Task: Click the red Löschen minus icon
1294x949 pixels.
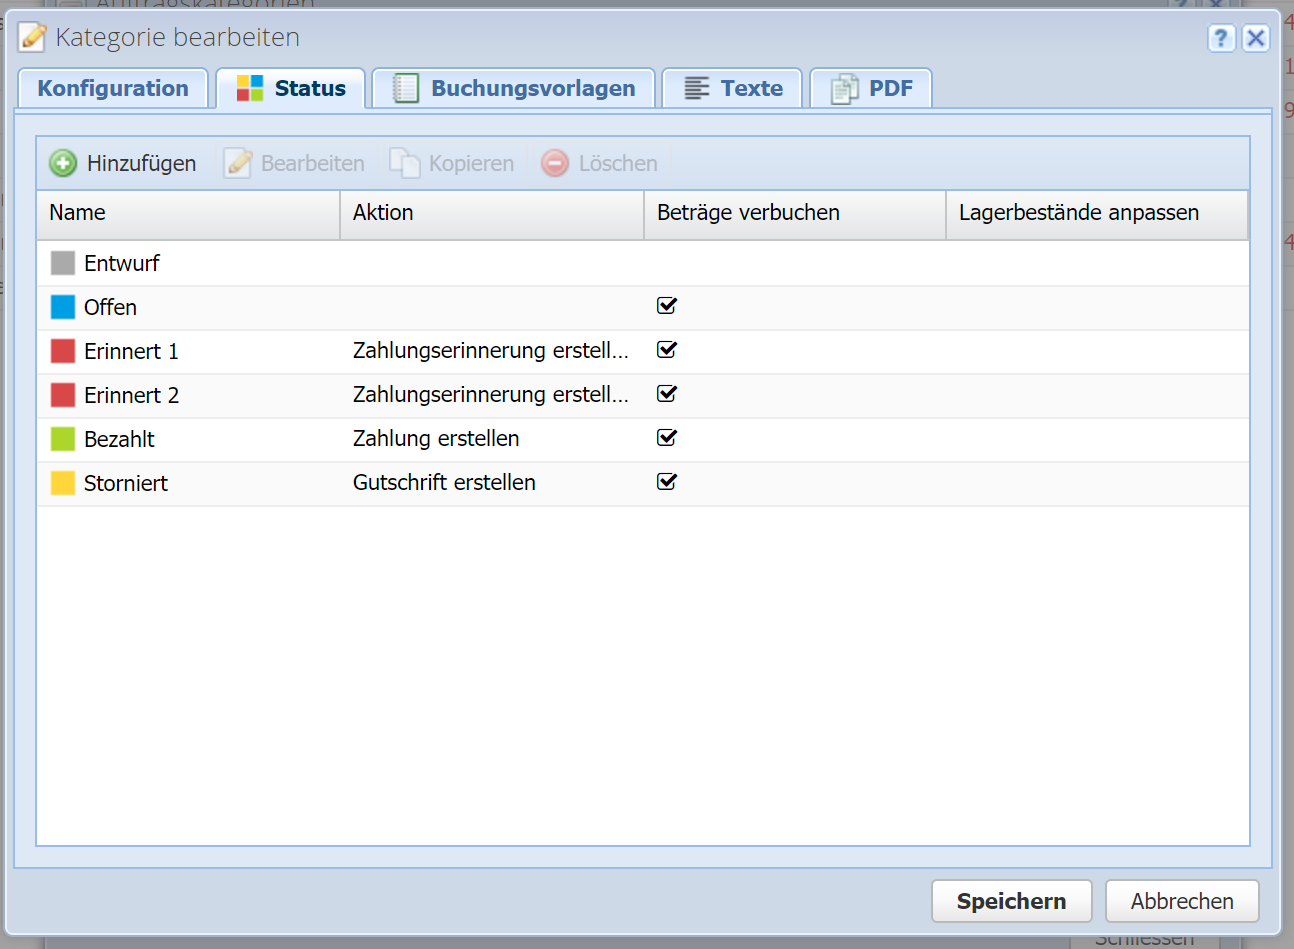Action: tap(555, 163)
